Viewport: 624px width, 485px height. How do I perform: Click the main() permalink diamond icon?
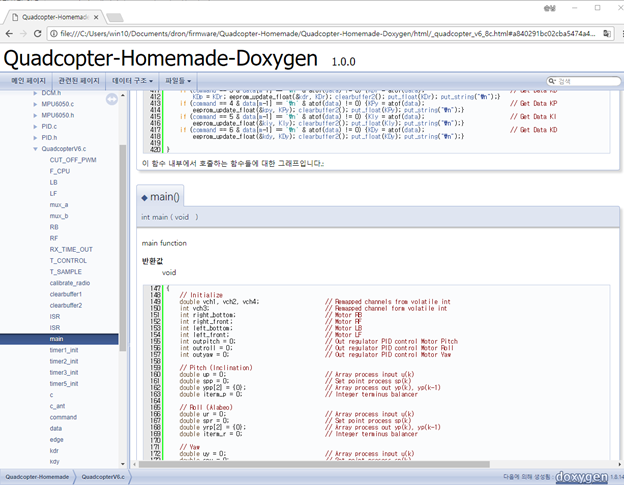pyautogui.click(x=144, y=197)
